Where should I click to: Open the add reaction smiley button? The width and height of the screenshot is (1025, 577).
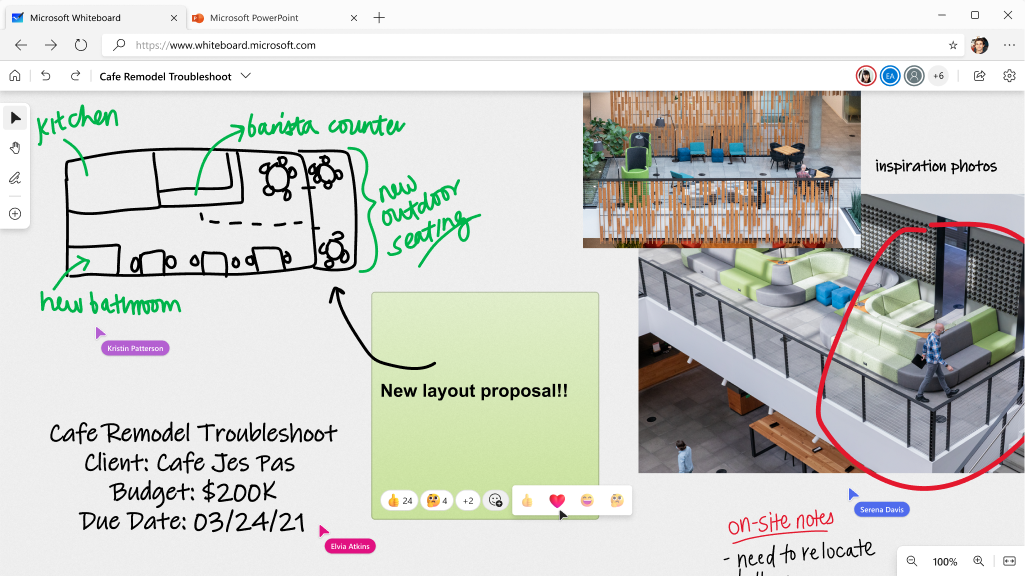pos(496,501)
